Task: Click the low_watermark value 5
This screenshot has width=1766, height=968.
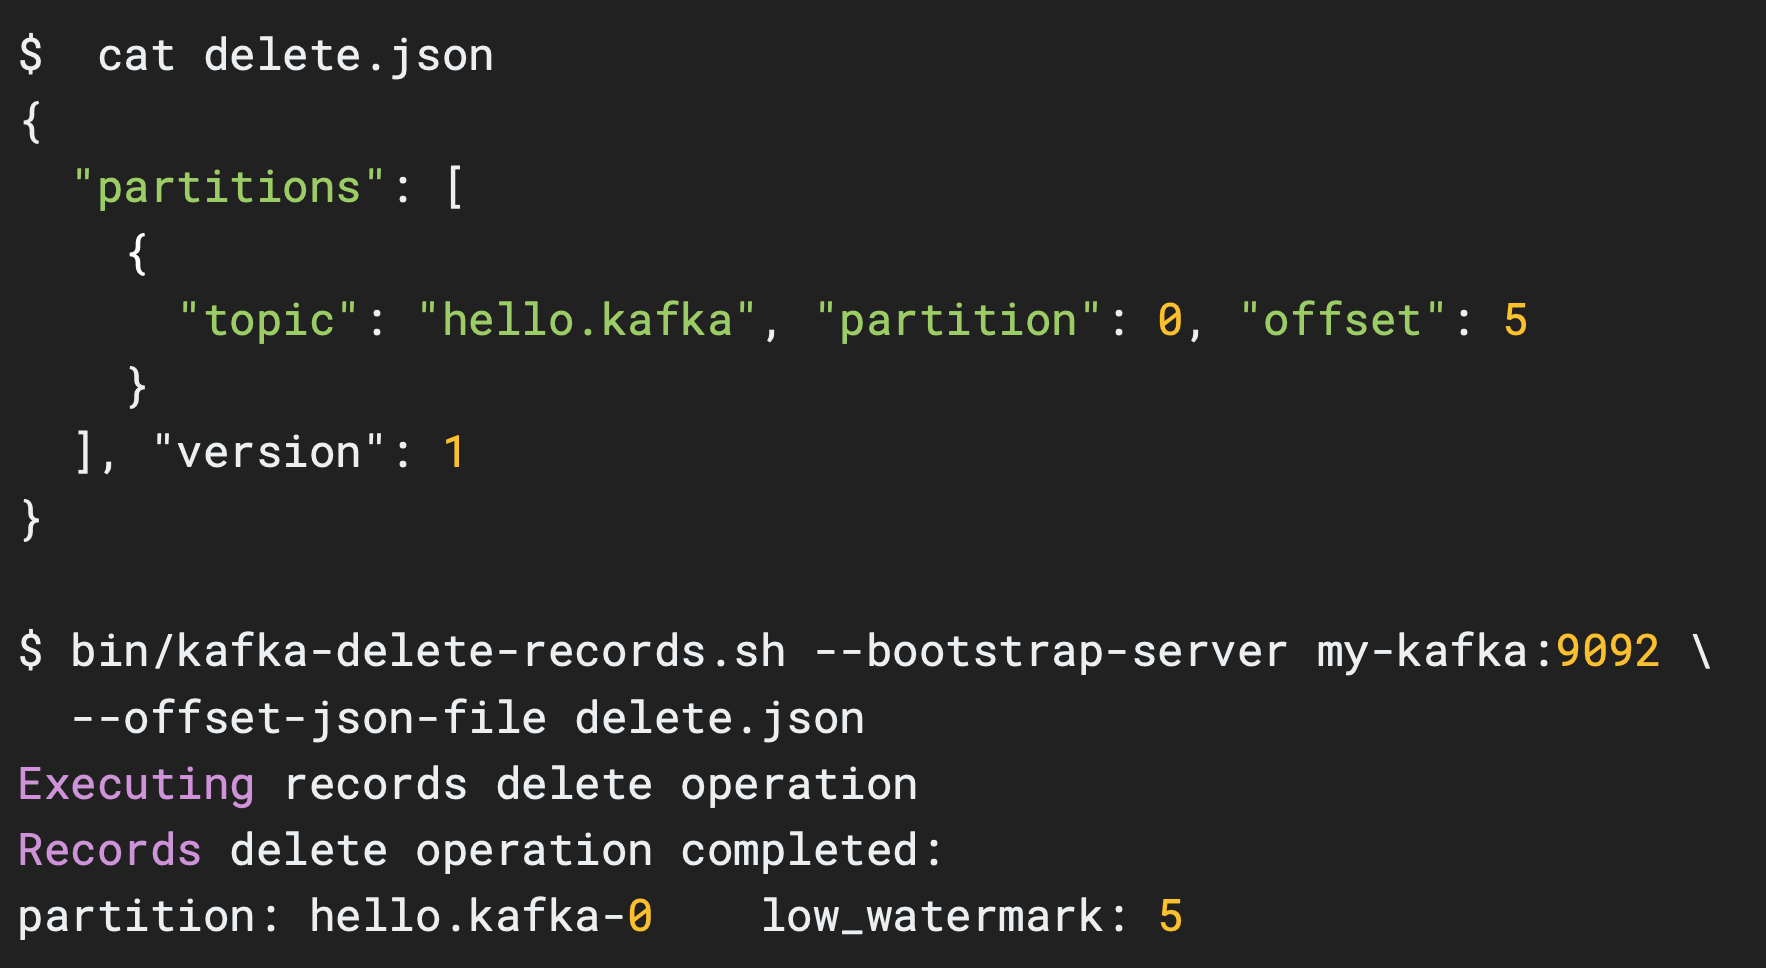Action: tap(1172, 915)
